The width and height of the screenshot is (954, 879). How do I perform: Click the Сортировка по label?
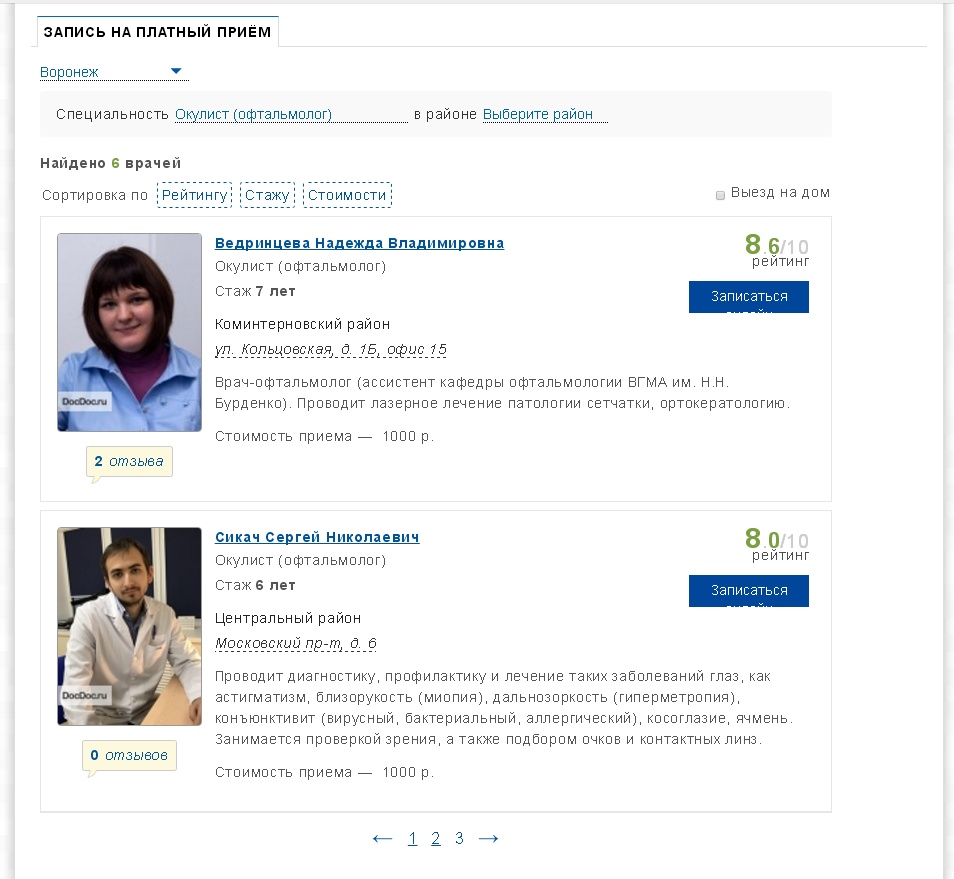pos(95,195)
